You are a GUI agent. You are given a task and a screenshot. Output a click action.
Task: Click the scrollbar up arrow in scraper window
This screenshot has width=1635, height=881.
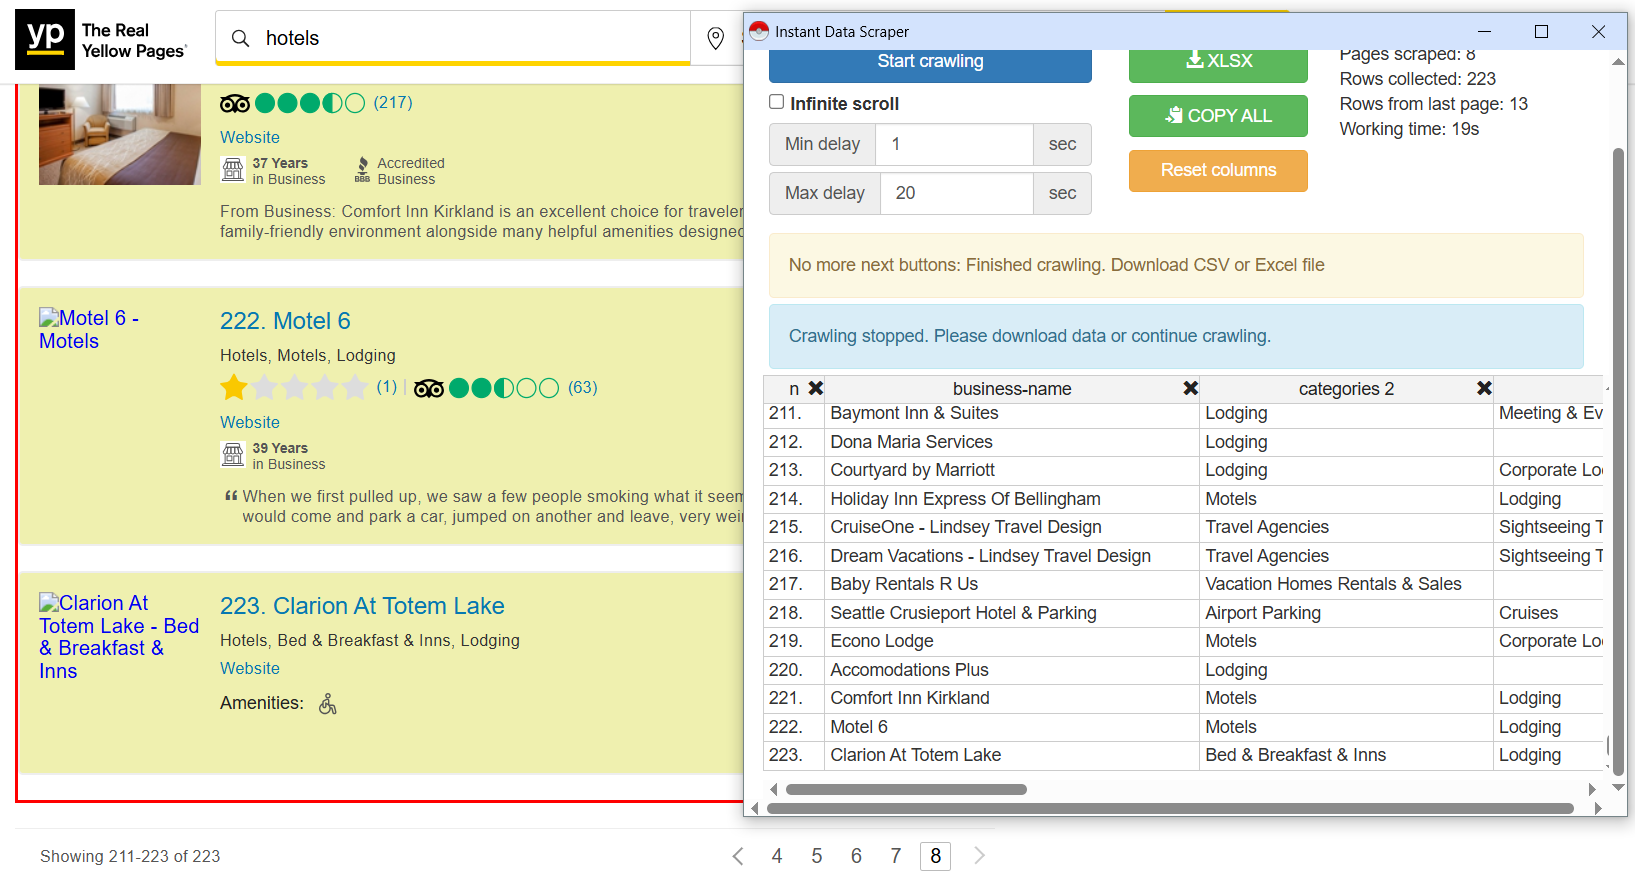click(1618, 62)
